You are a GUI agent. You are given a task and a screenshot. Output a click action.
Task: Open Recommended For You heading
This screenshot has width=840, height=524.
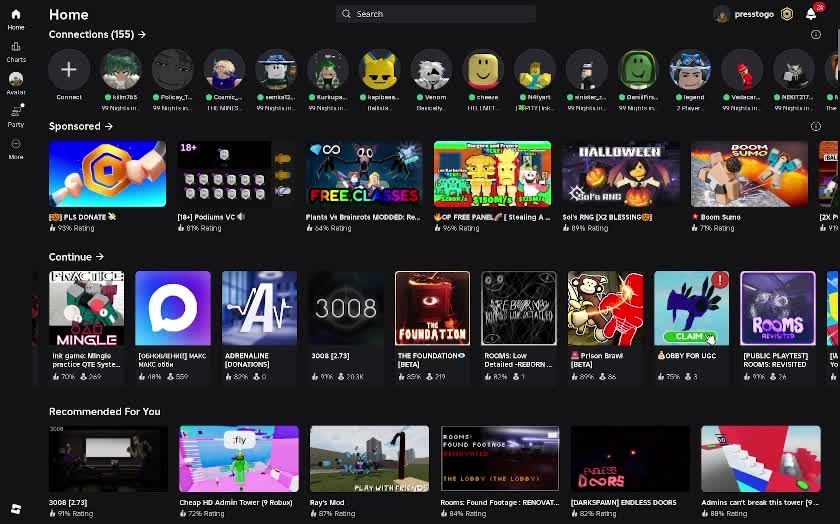point(104,411)
